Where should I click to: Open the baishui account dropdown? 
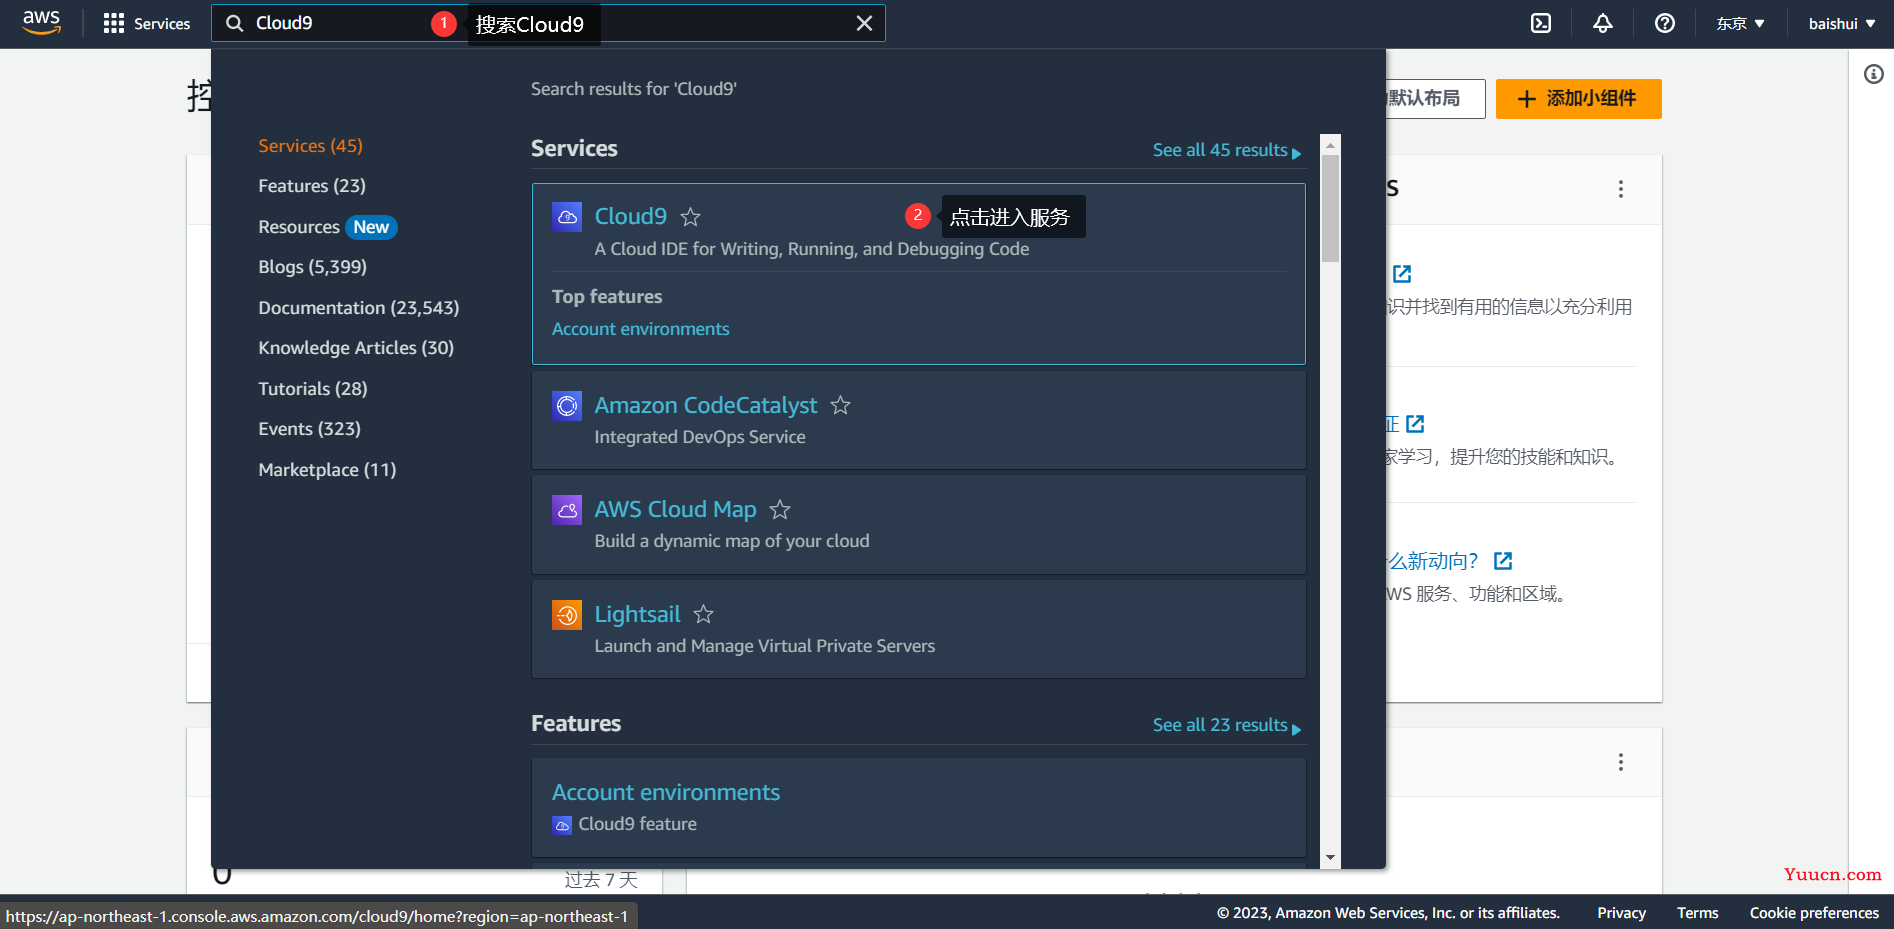coord(1842,23)
